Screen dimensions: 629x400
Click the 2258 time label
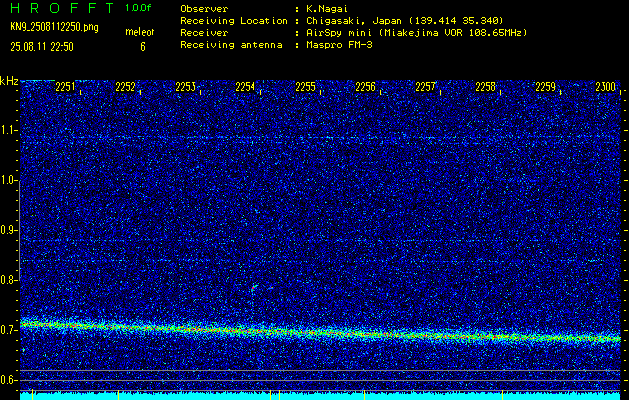(x=485, y=86)
